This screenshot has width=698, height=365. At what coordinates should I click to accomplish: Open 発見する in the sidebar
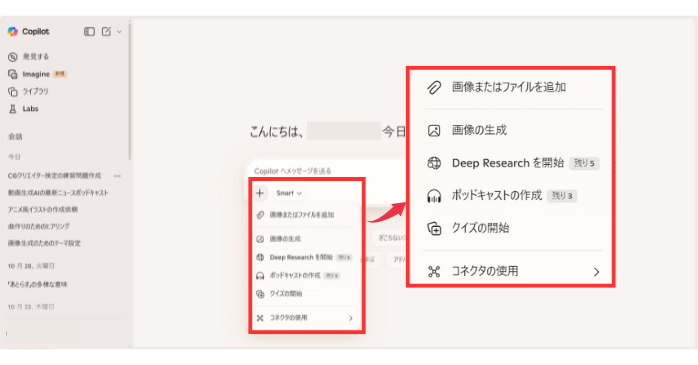click(28, 57)
